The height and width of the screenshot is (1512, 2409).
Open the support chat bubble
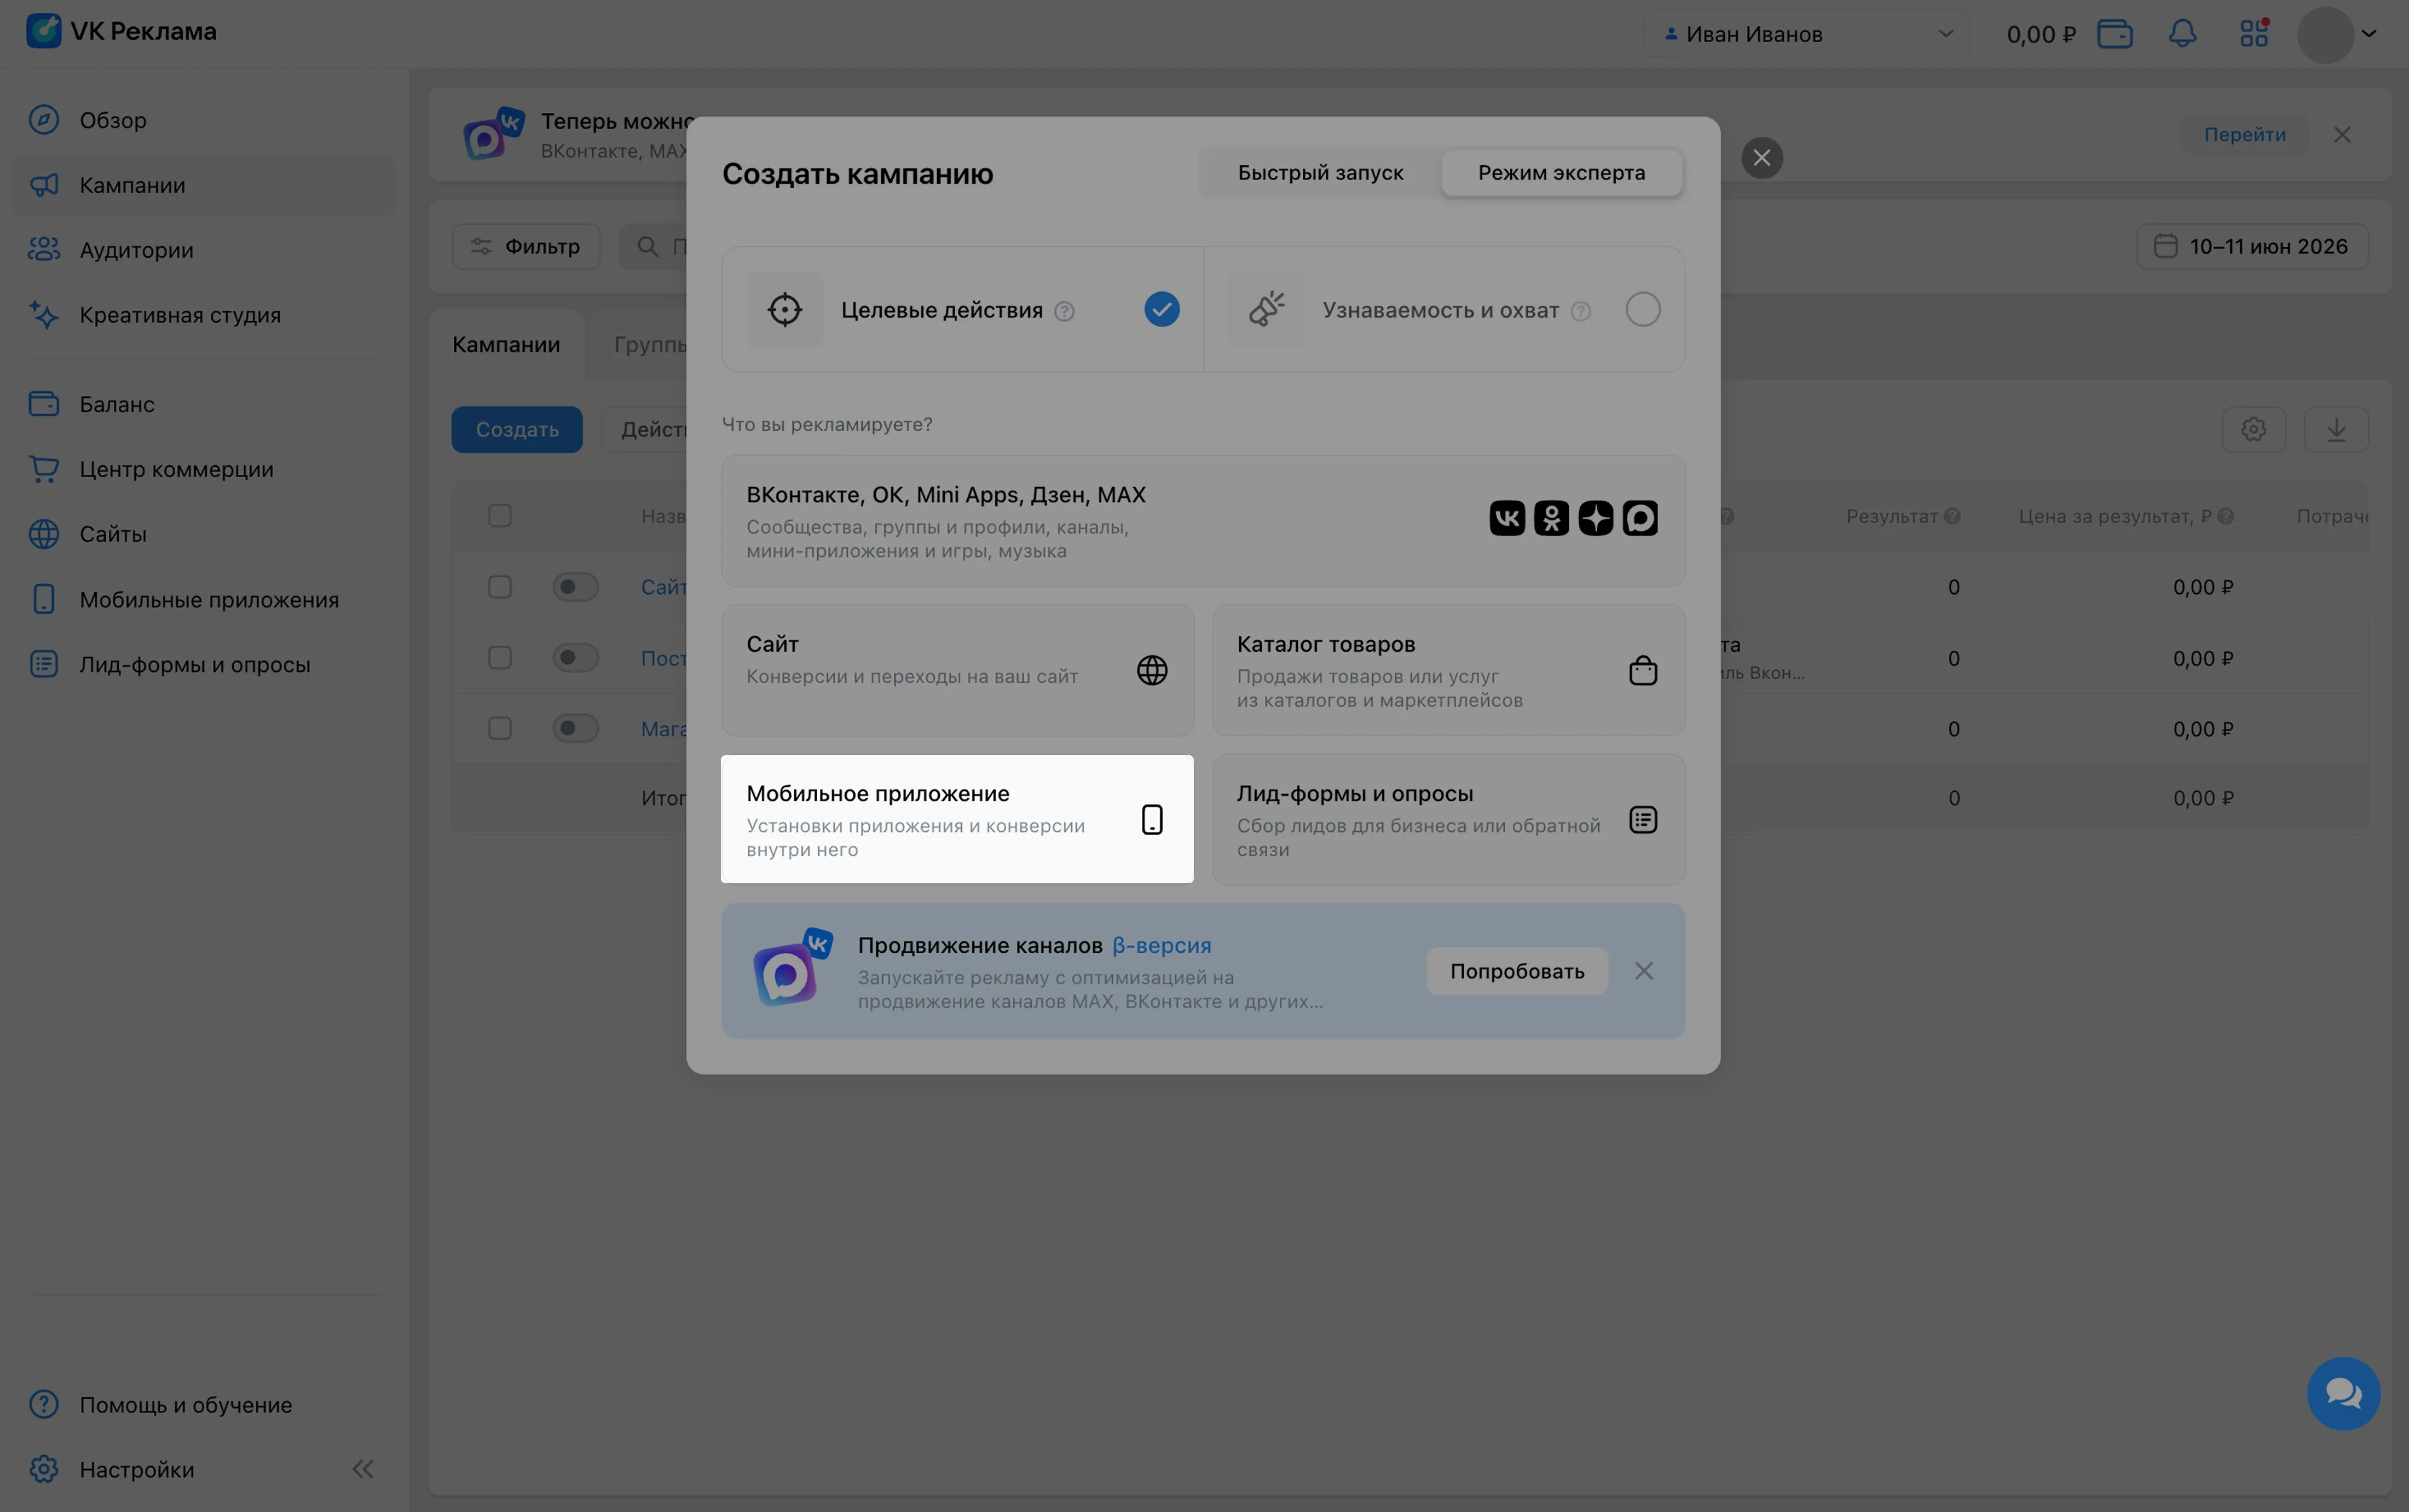coord(2343,1393)
